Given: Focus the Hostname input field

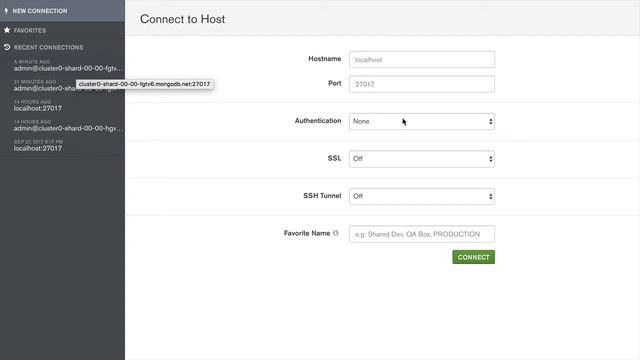Looking at the screenshot, I should point(422,60).
